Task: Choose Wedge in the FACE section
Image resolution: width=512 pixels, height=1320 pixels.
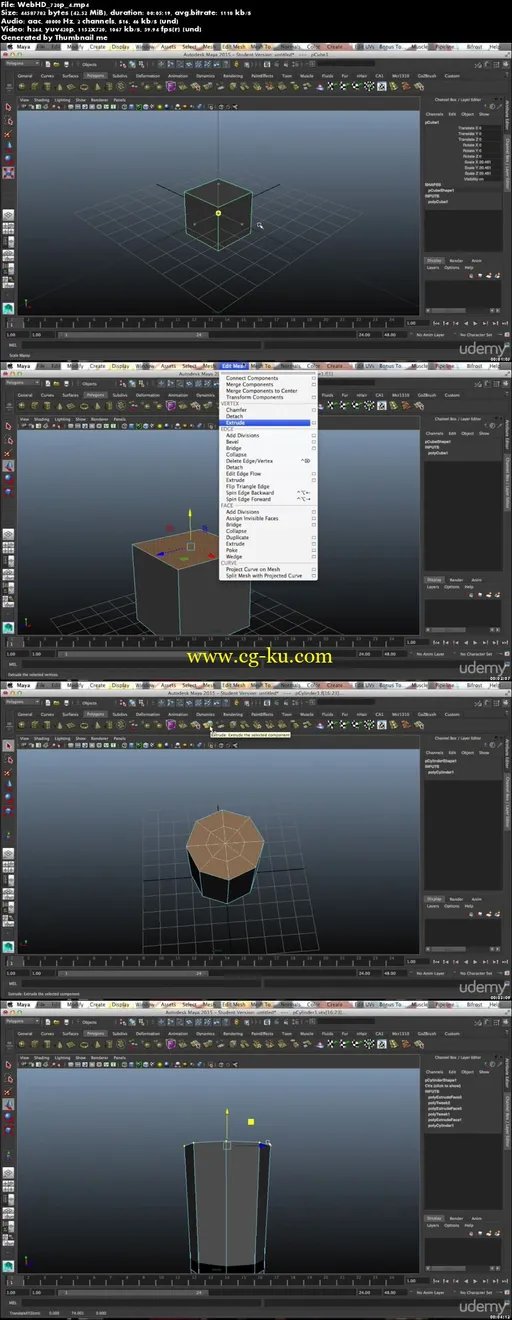Action: coord(233,557)
